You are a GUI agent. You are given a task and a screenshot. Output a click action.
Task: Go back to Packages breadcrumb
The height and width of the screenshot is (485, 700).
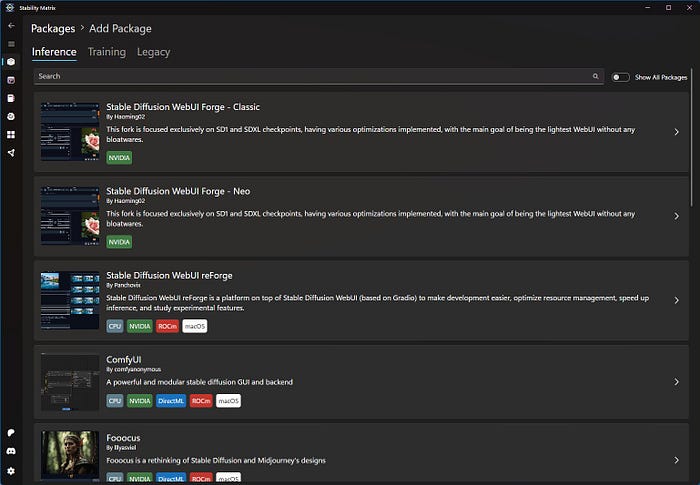[x=53, y=29]
